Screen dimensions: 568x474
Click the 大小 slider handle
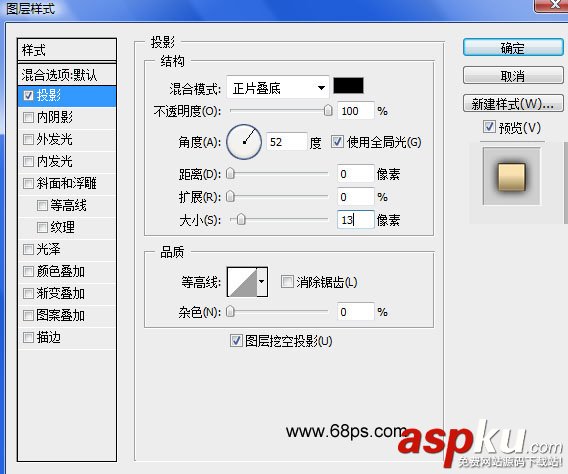point(241,219)
